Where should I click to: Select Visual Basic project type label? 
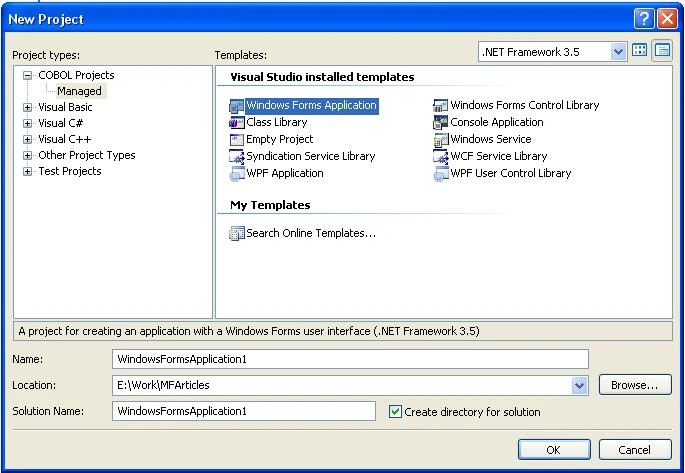pos(66,107)
